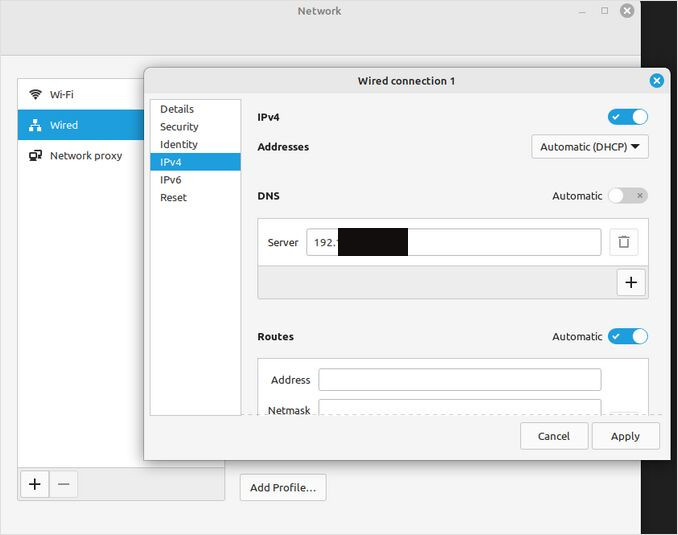The image size is (678, 535).
Task: Toggle the IPv4 switch off
Action: tap(627, 117)
